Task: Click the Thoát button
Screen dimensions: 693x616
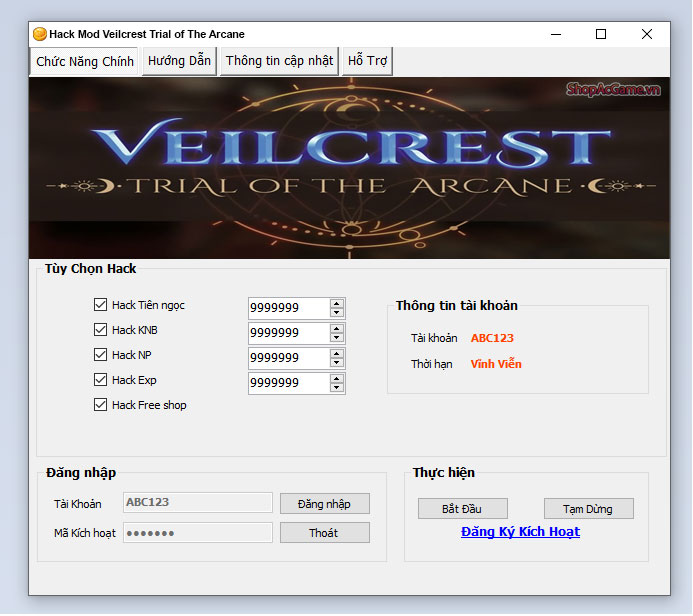Action: (x=324, y=533)
